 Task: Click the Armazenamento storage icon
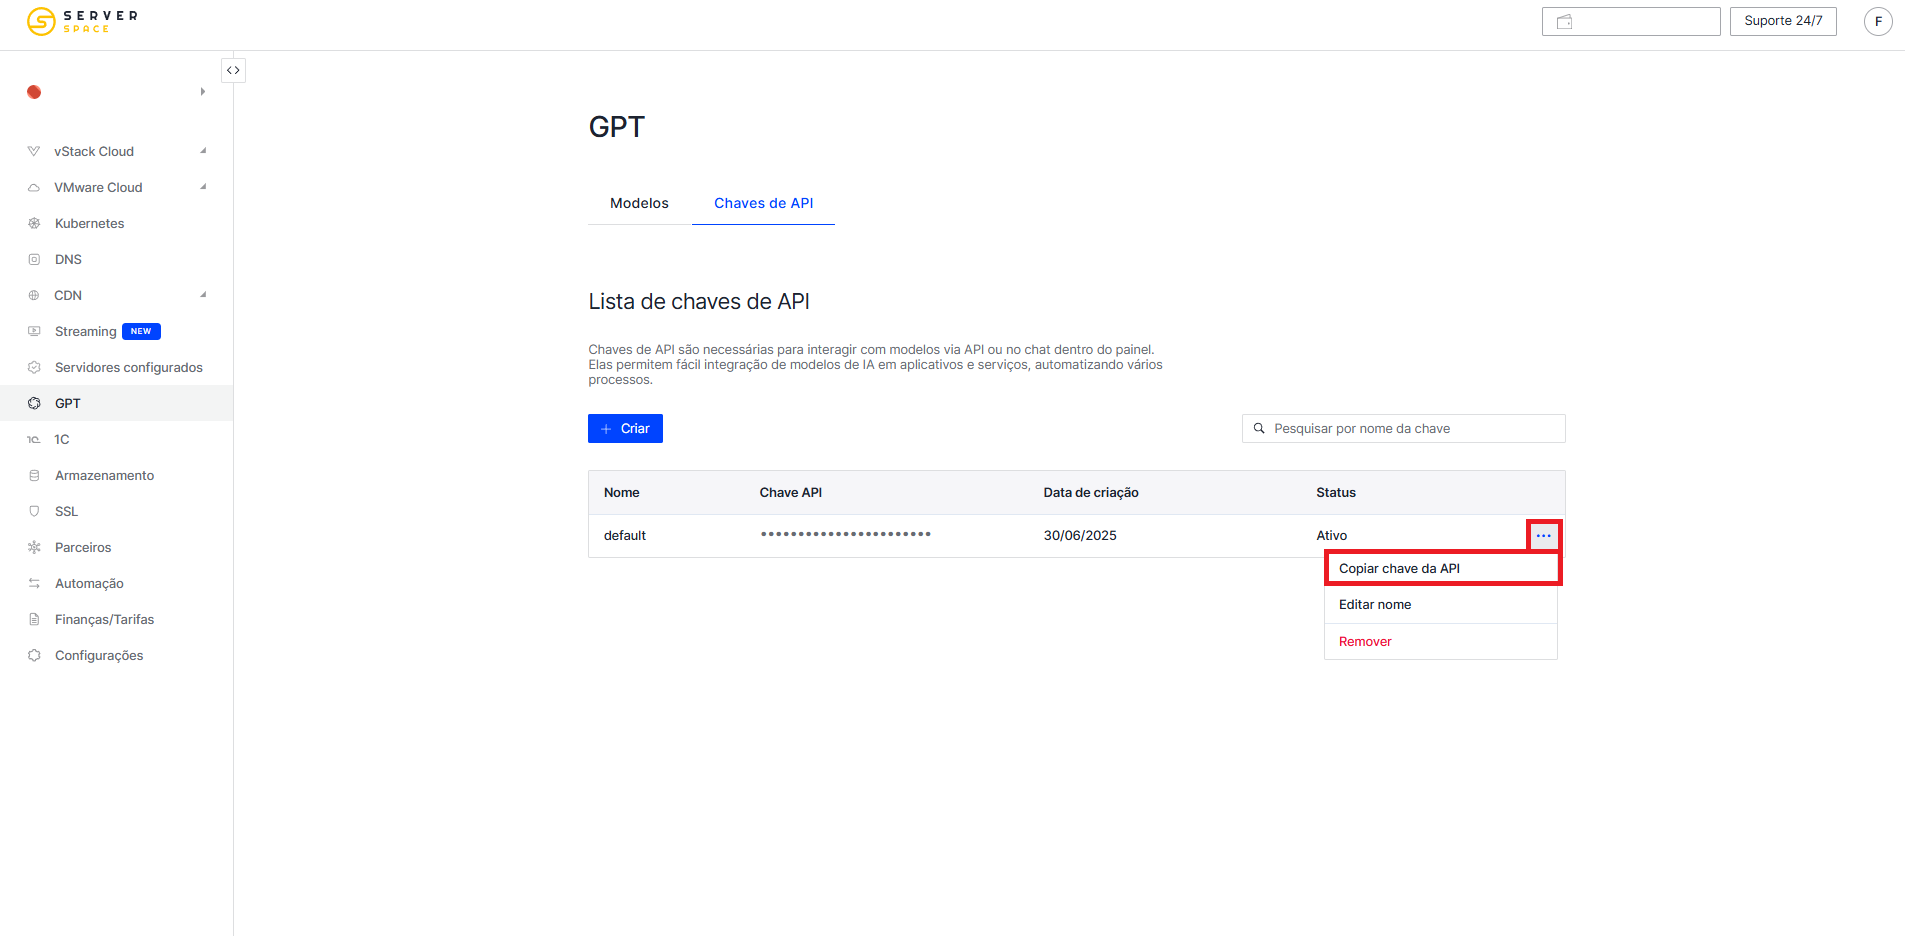point(34,475)
